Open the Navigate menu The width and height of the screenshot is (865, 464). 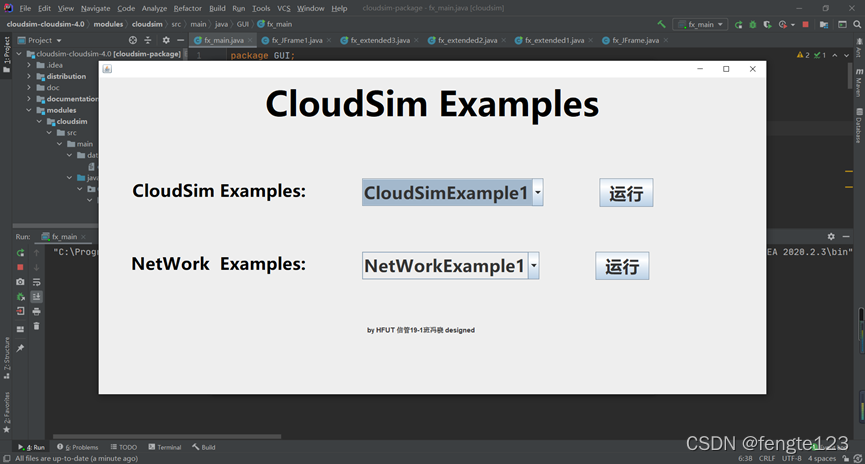[x=95, y=8]
